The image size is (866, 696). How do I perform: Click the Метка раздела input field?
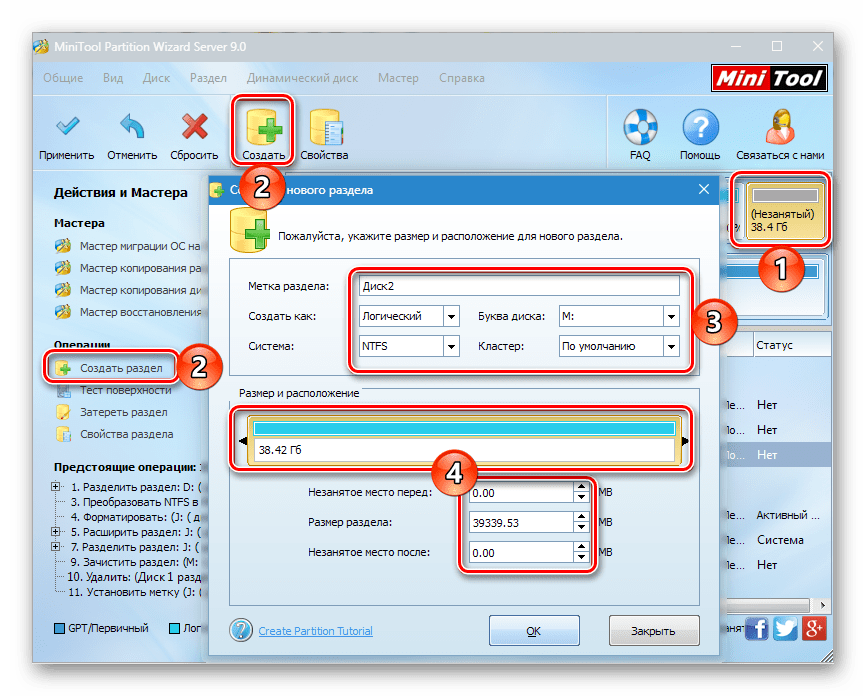pos(519,286)
